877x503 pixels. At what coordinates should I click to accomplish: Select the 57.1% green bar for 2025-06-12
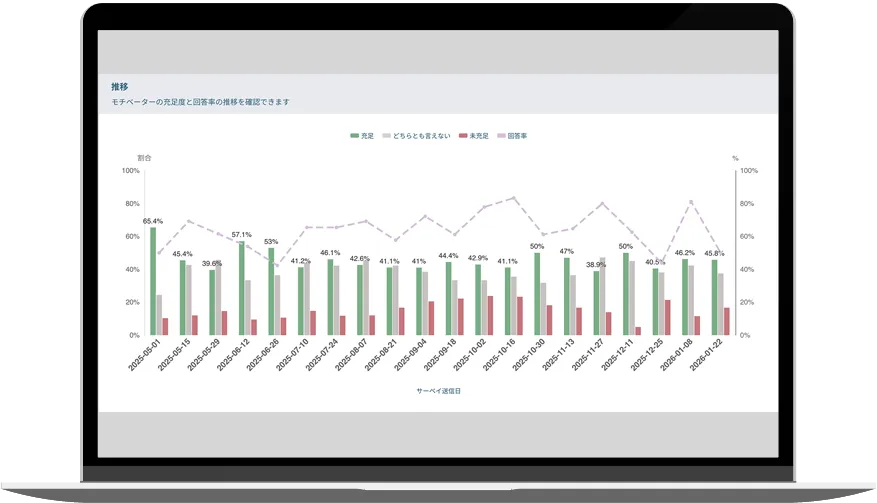click(x=241, y=288)
